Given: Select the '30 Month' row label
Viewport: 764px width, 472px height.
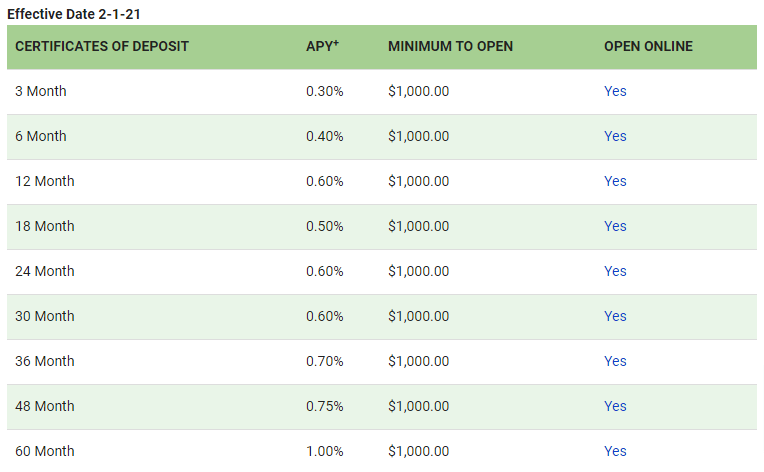Looking at the screenshot, I should coord(44,316).
